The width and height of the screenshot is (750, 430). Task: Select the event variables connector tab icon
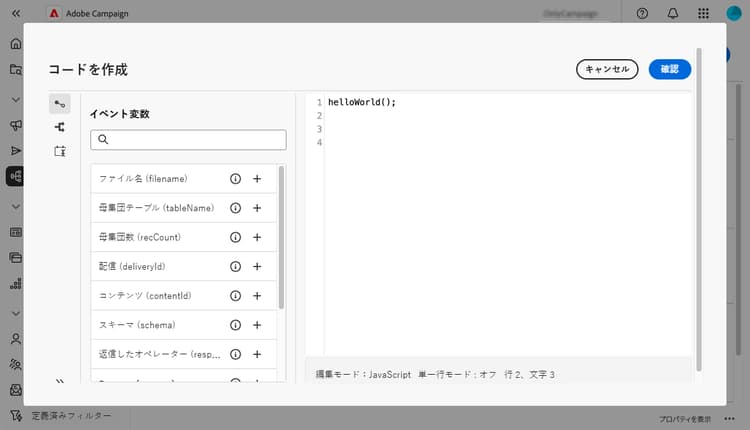60,104
